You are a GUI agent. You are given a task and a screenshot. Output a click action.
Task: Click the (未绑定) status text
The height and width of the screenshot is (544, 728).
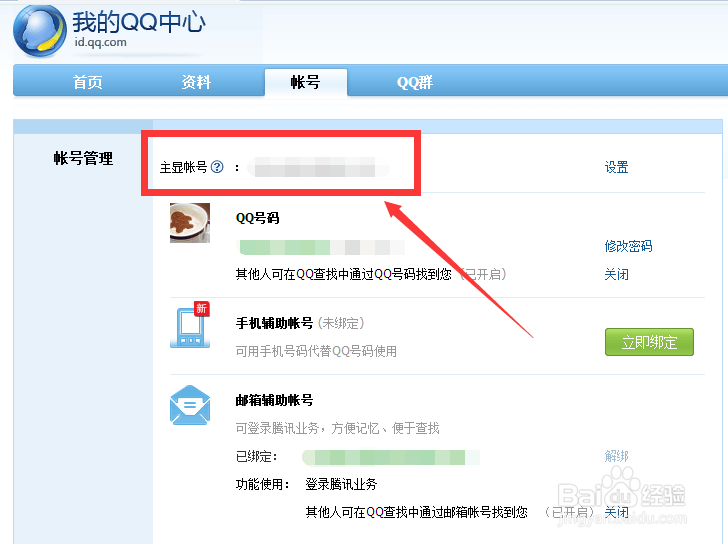tap(341, 323)
